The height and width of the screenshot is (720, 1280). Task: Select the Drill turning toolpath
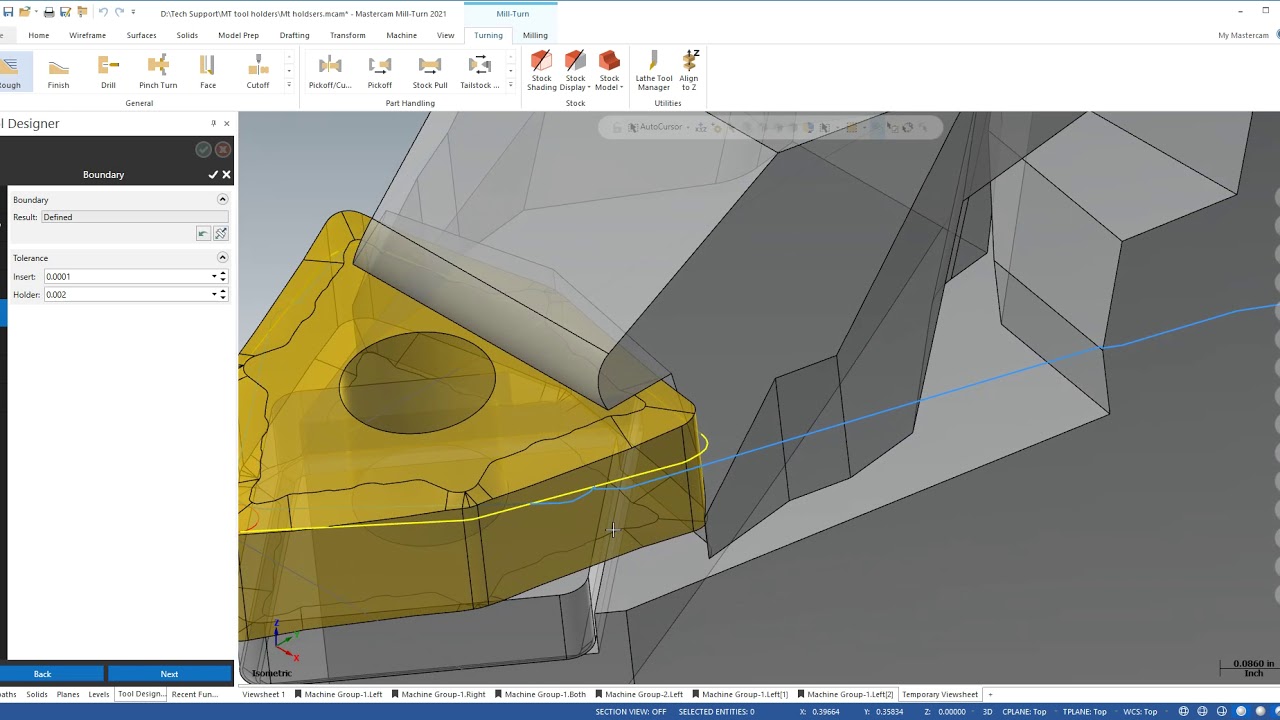pos(108,73)
